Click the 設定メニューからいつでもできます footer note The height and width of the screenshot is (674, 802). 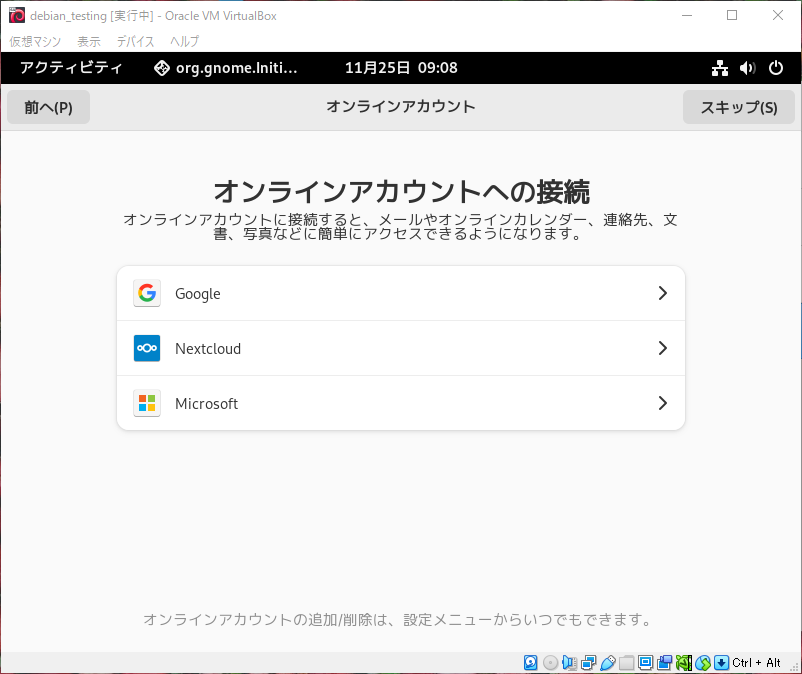tap(527, 620)
